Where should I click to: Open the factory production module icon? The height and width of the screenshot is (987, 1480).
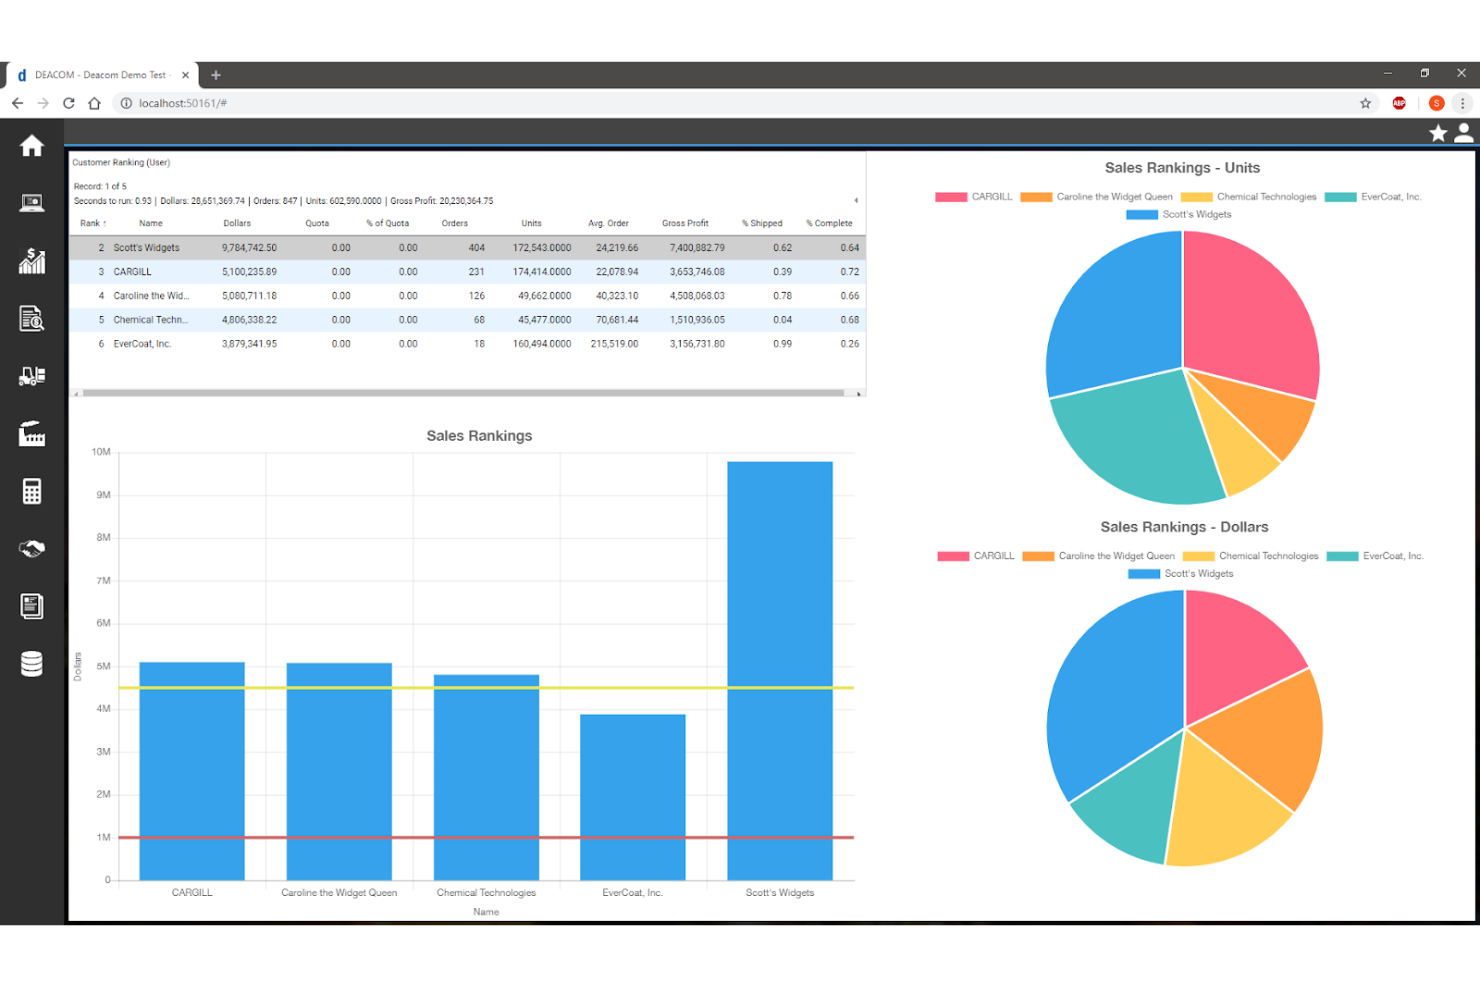tap(31, 434)
